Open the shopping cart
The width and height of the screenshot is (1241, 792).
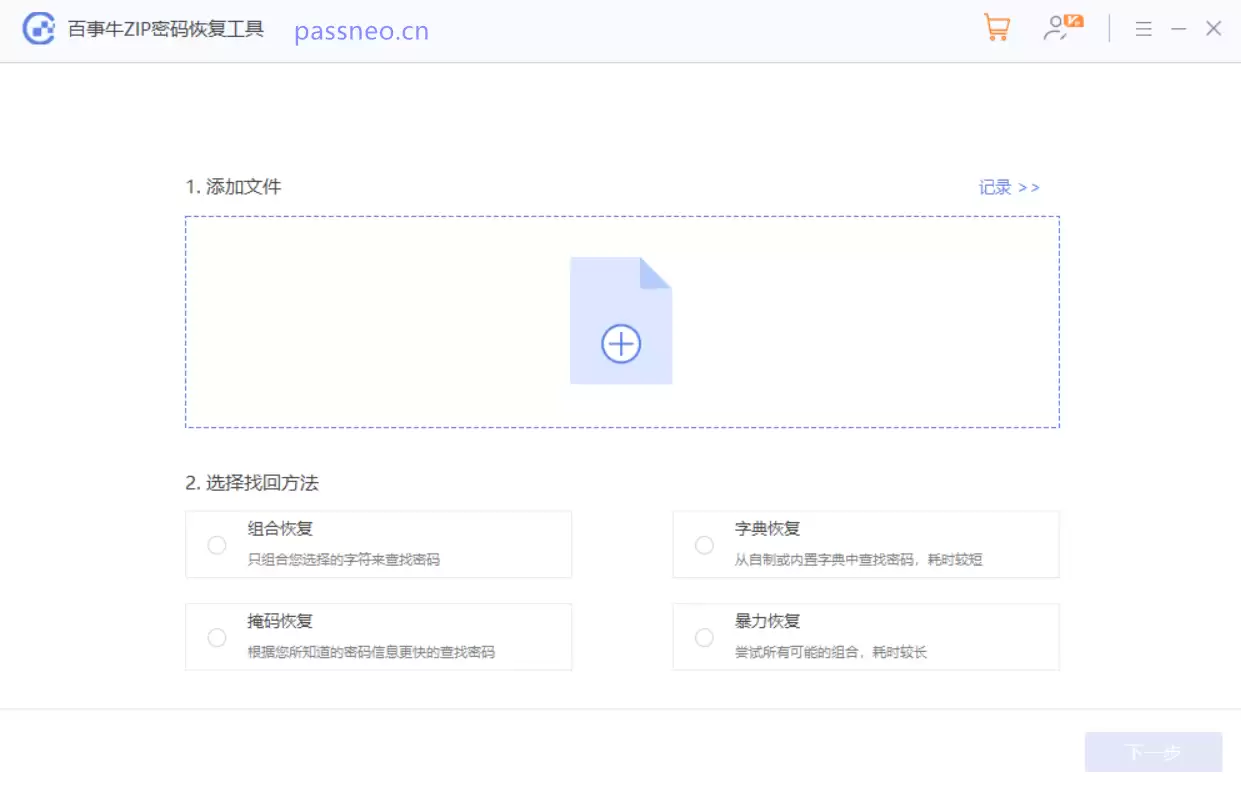[x=997, y=28]
